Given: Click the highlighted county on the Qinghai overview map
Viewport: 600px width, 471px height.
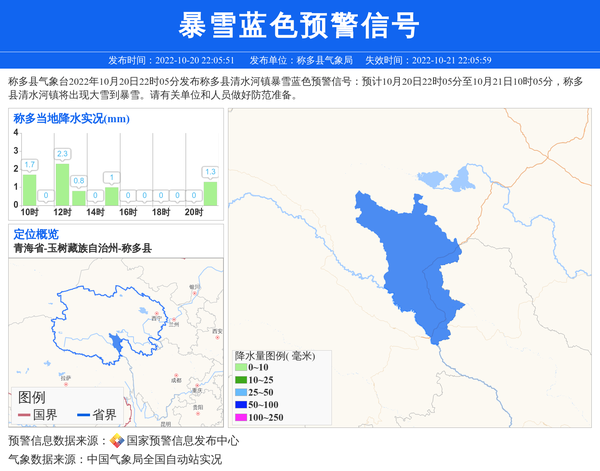Looking at the screenshot, I should [119, 344].
